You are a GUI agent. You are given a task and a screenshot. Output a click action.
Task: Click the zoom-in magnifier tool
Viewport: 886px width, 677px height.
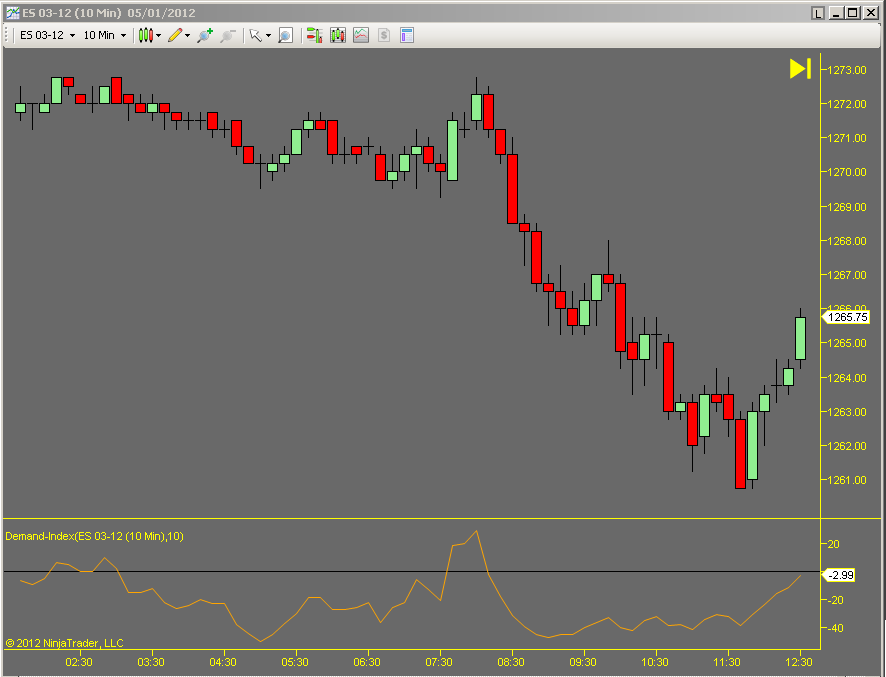click(205, 35)
